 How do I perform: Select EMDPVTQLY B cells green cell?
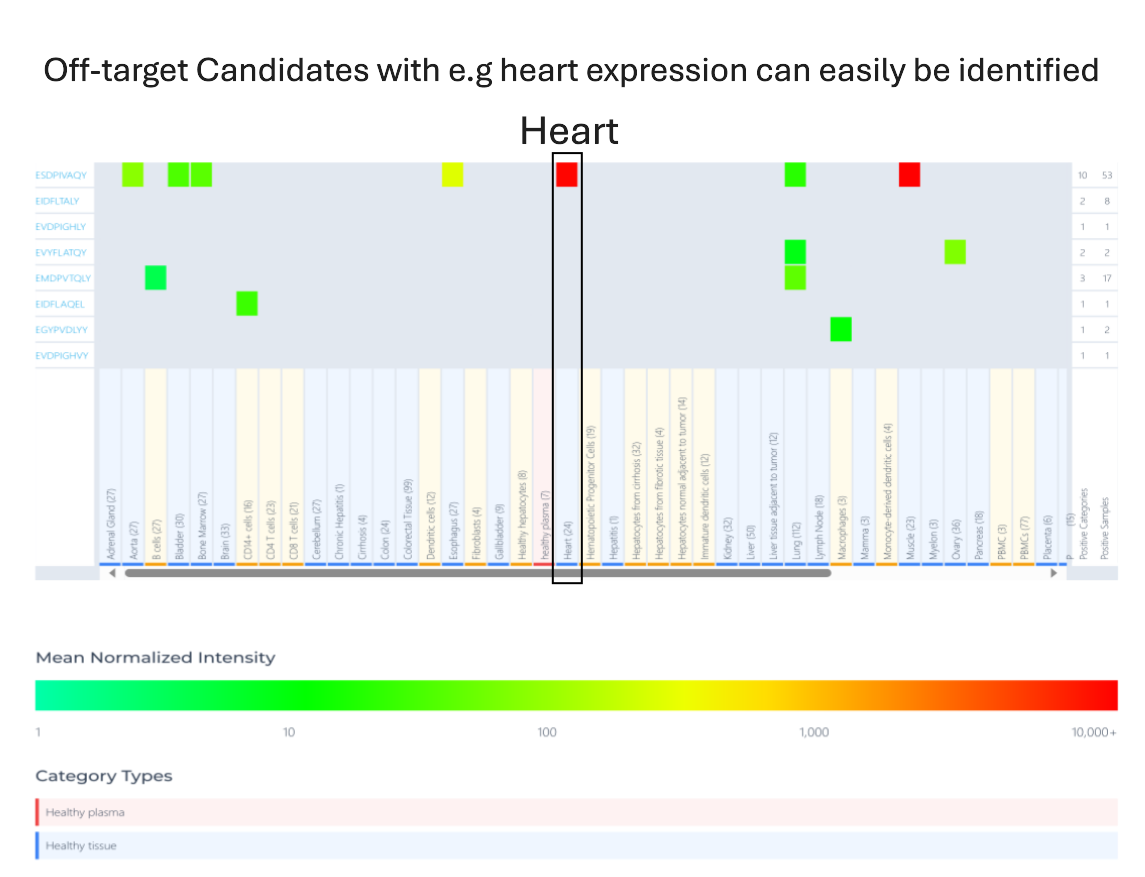coord(155,278)
